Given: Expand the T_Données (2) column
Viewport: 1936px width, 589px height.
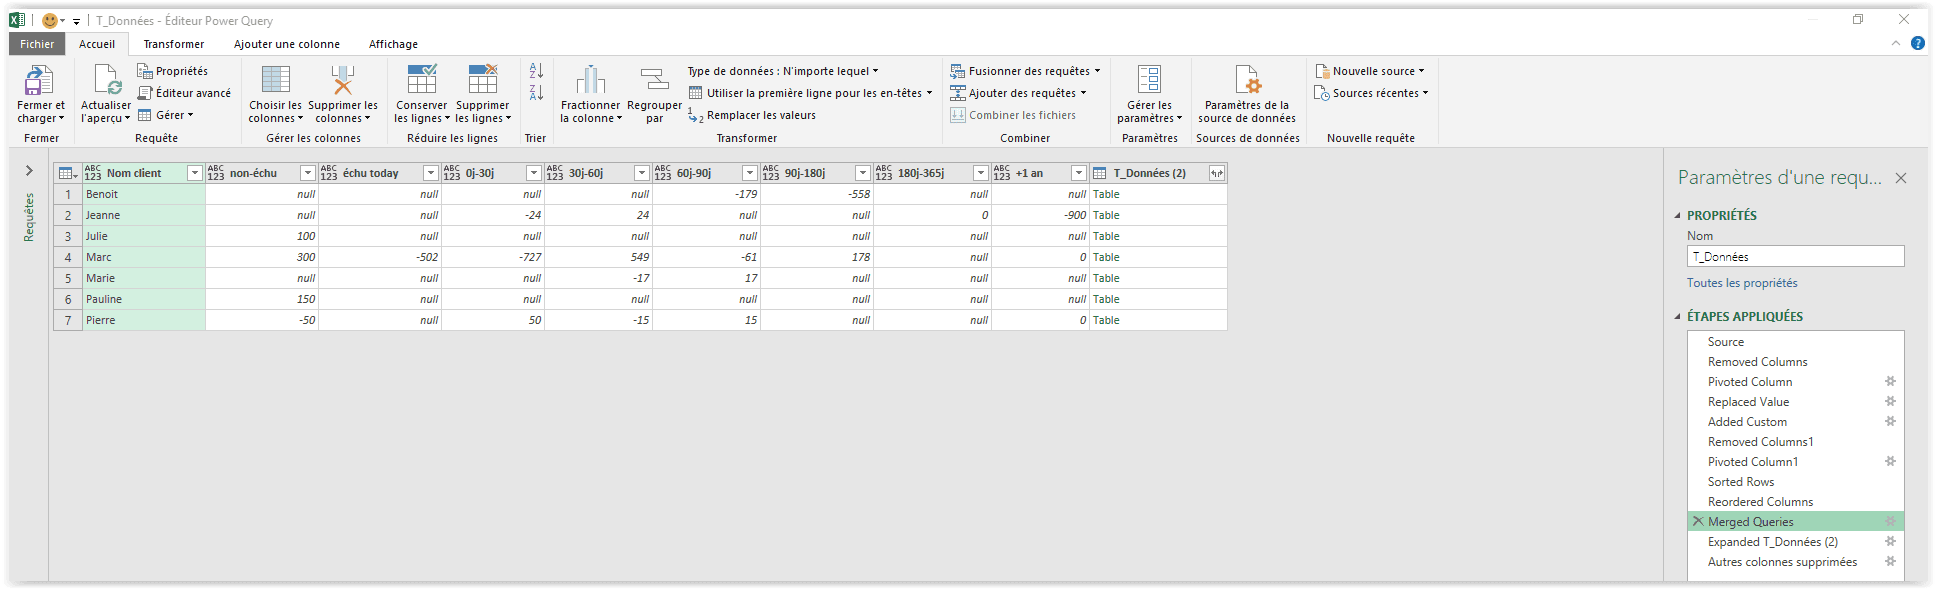Looking at the screenshot, I should (1216, 174).
